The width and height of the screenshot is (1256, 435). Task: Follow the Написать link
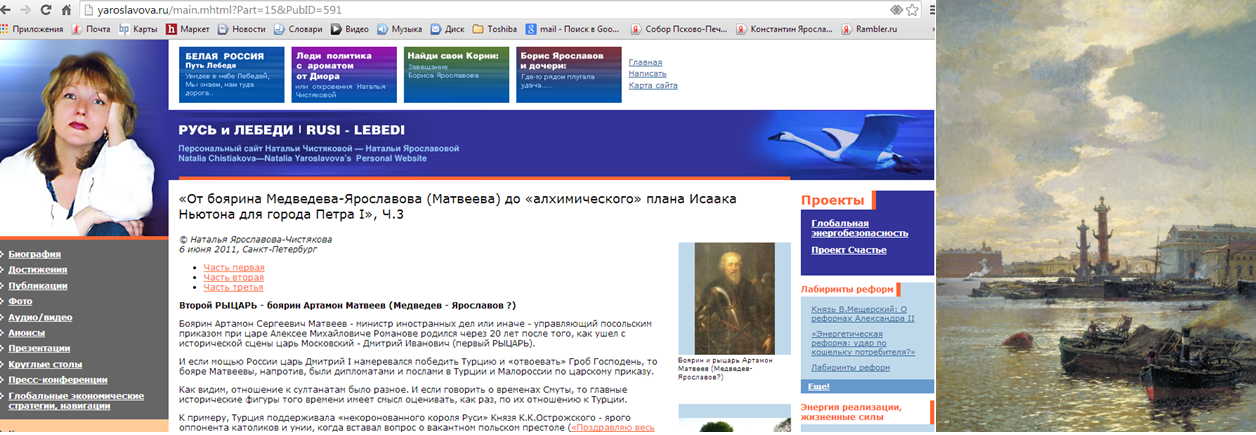point(647,73)
